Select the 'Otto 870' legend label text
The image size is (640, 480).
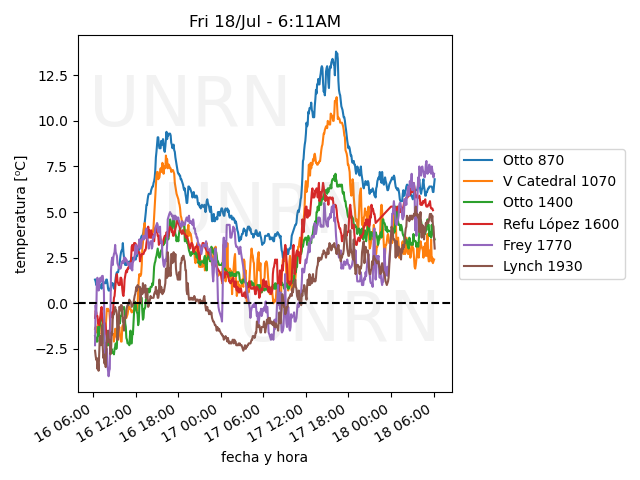pos(533,160)
